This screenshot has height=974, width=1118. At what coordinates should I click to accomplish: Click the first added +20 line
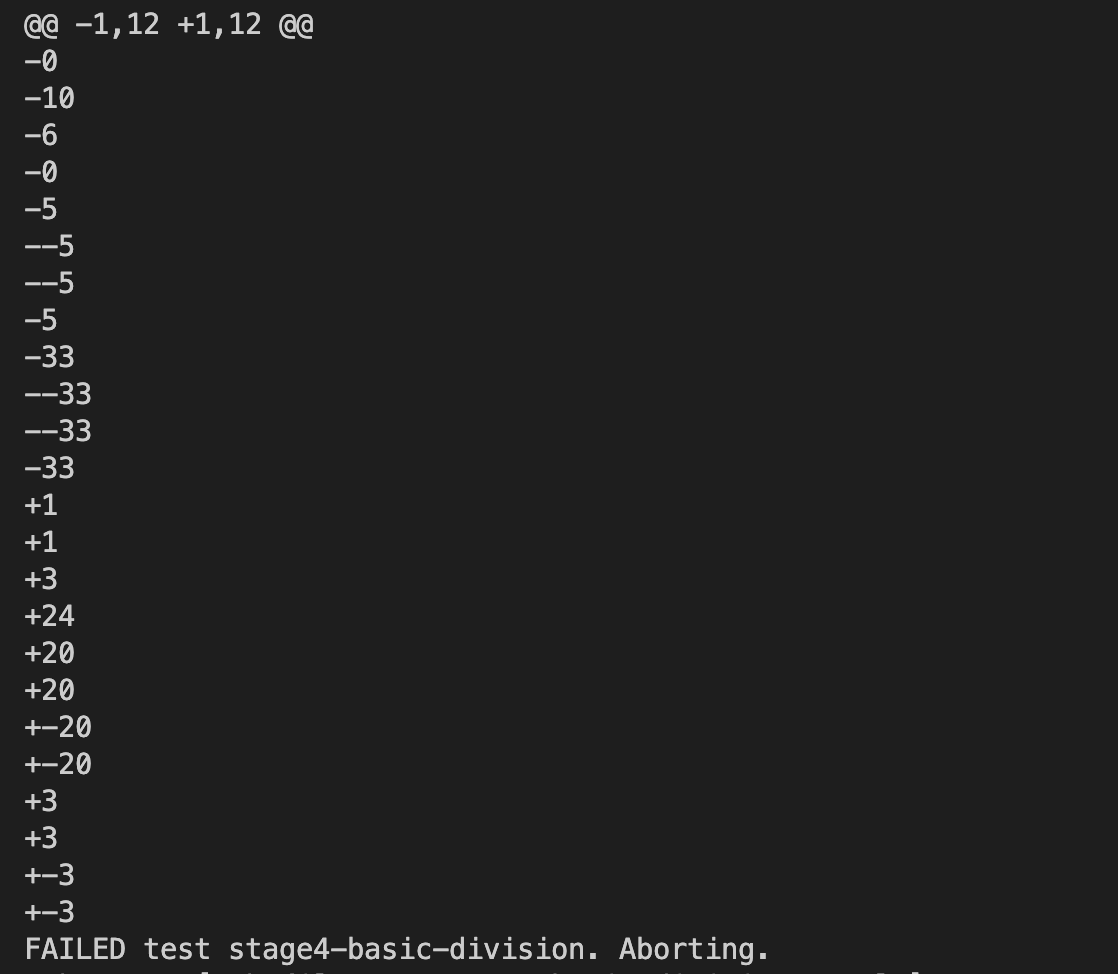click(49, 653)
